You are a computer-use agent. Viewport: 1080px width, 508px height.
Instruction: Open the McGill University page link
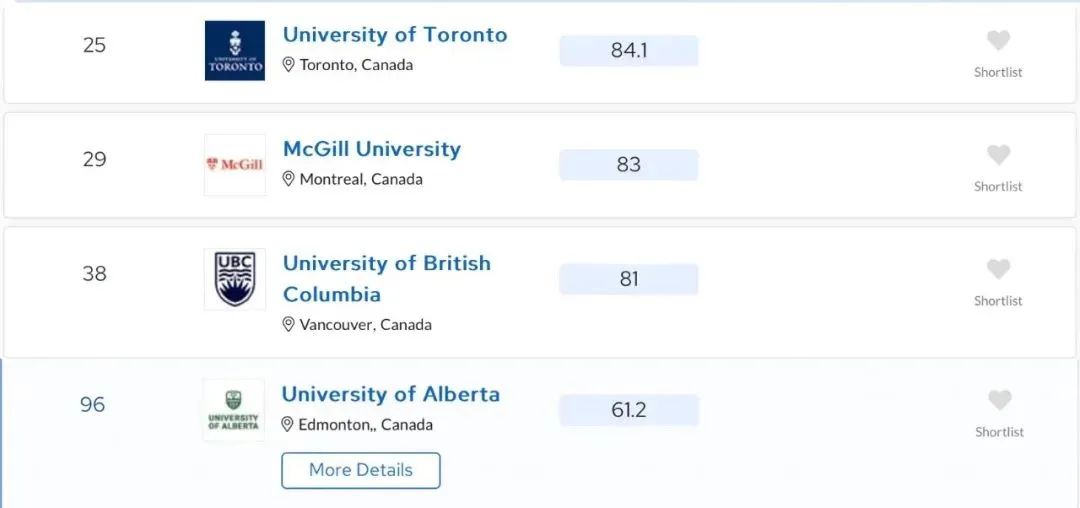tap(372, 149)
